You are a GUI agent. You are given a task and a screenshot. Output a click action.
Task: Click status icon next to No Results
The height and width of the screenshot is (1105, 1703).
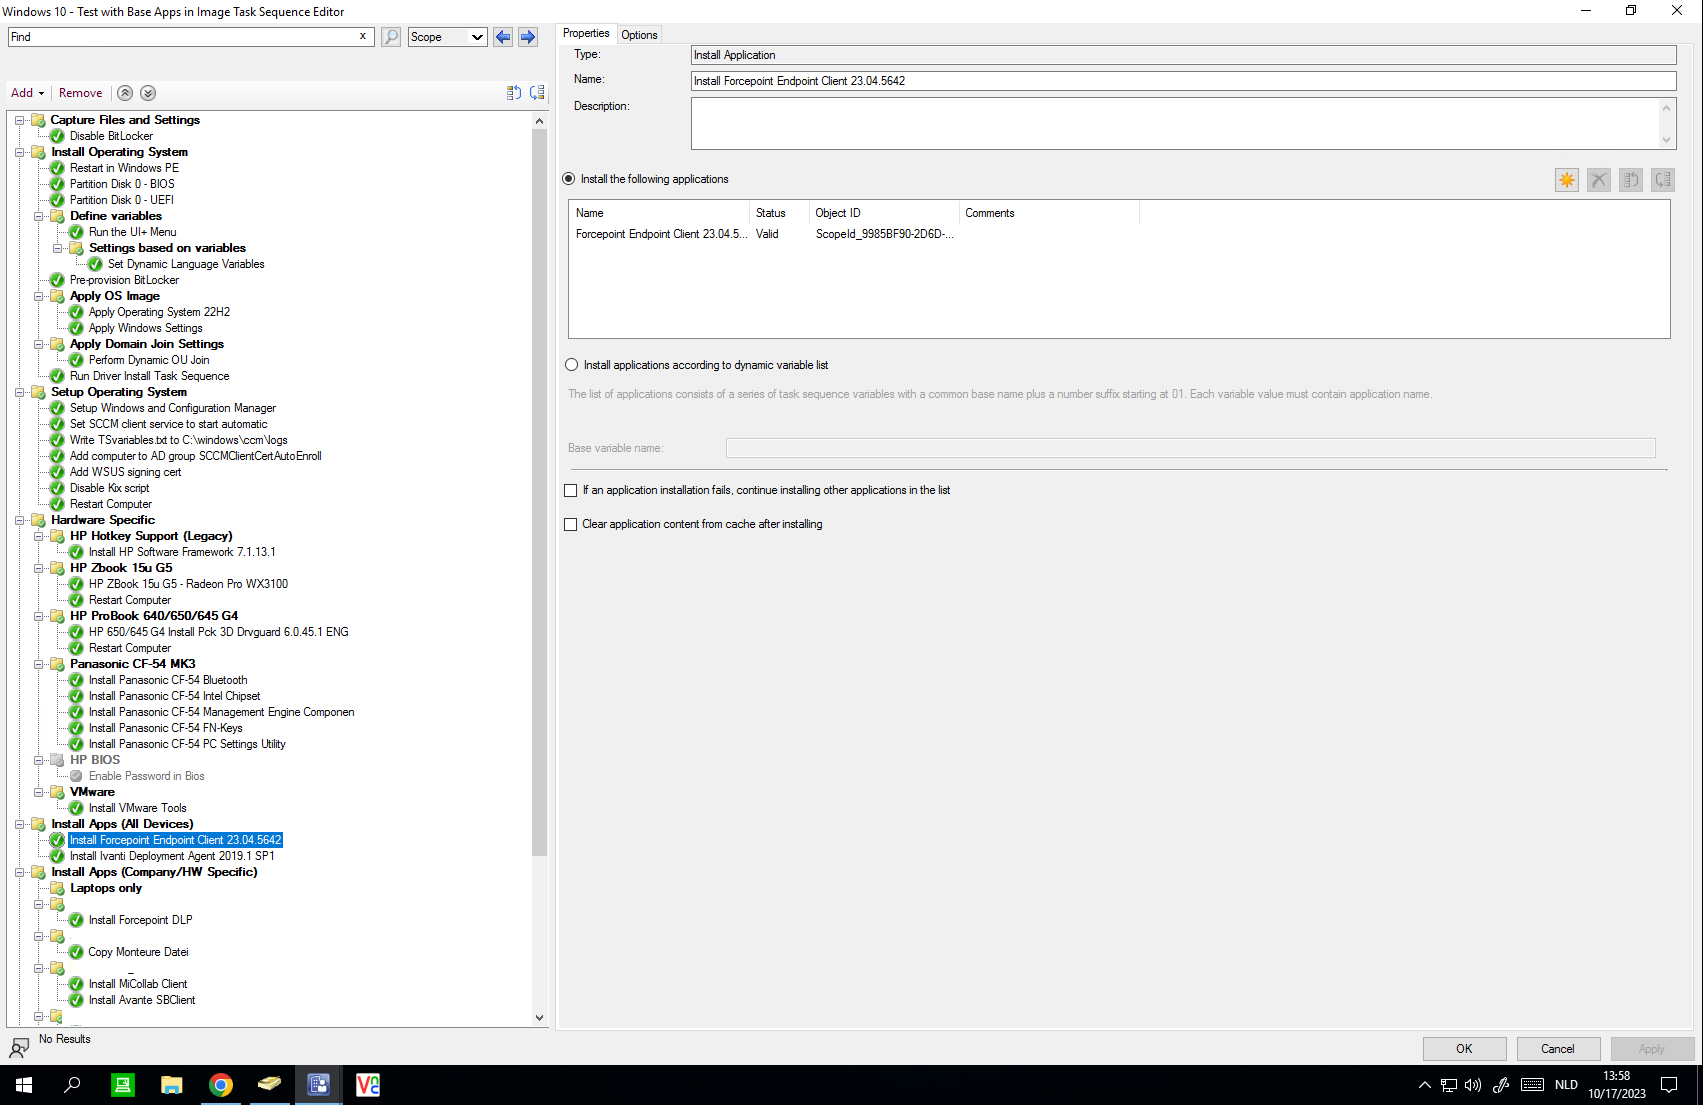[19, 1047]
